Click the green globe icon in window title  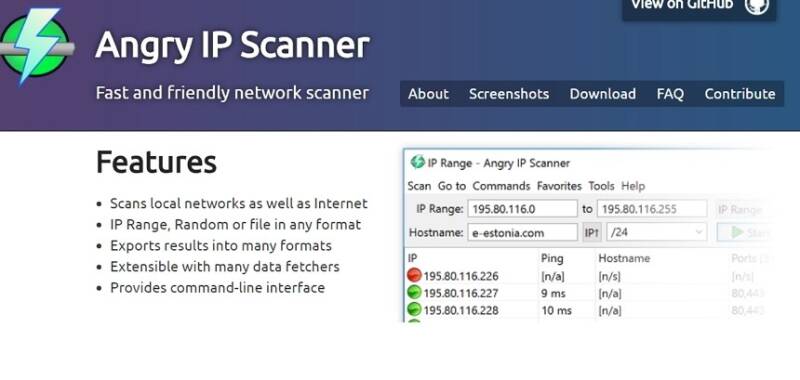coord(417,162)
